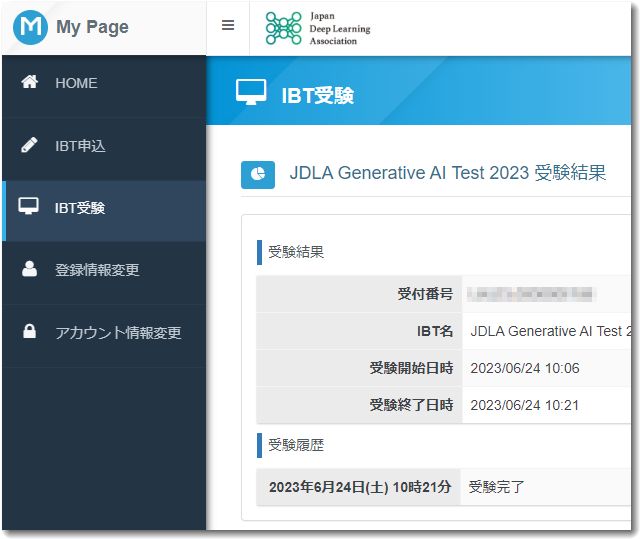Toggle the hamburger sidebar menu button
Image resolution: width=640 pixels, height=539 pixels.
click(228, 25)
